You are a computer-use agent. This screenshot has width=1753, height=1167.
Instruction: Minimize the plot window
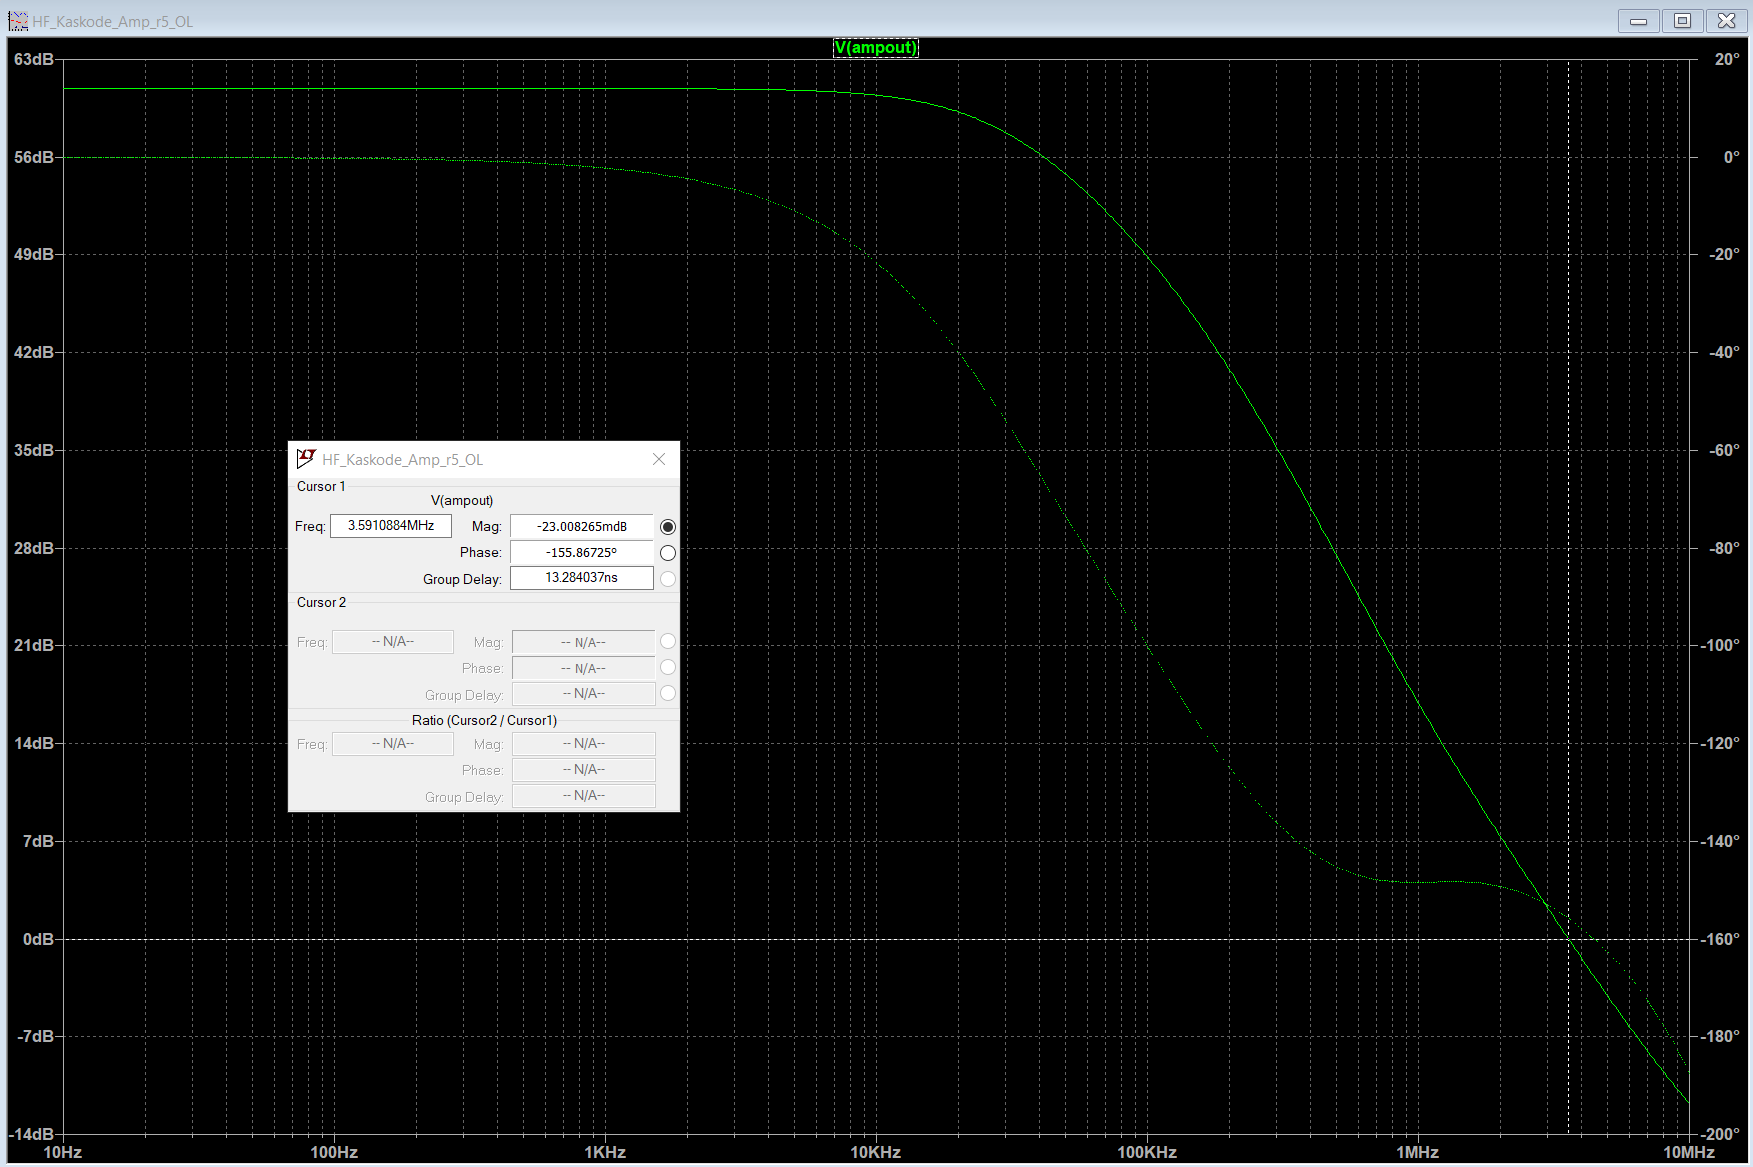1638,21
